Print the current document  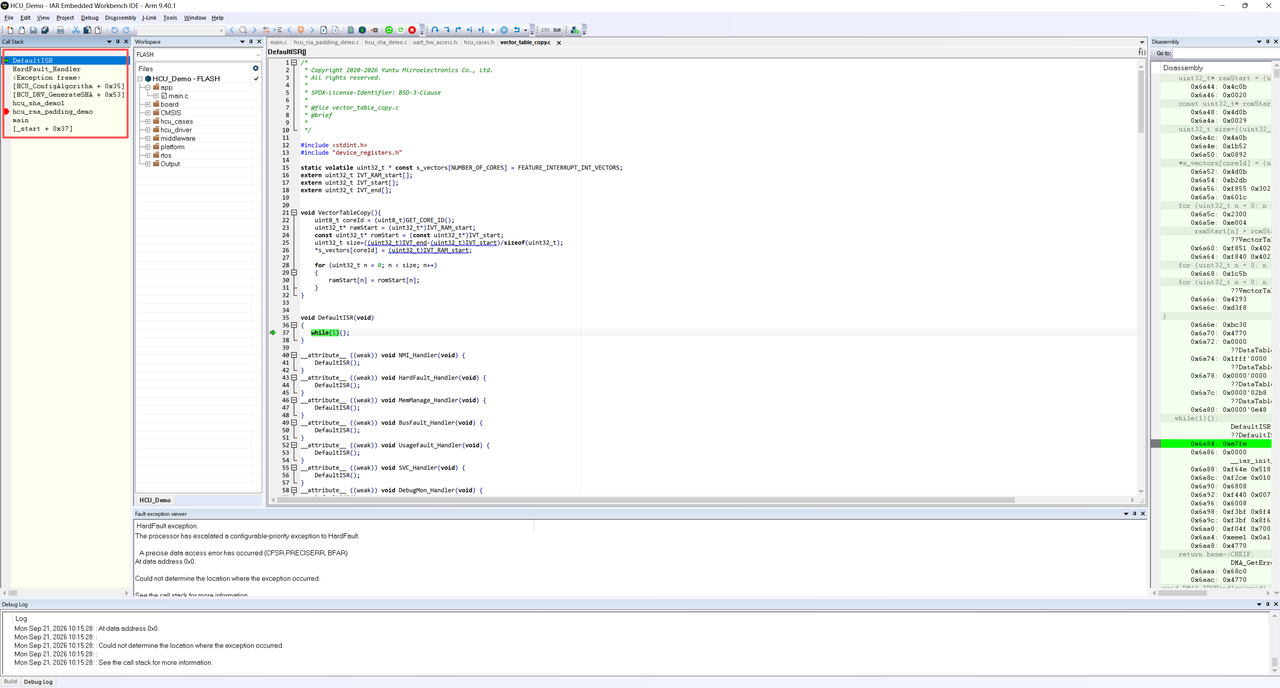(x=60, y=30)
